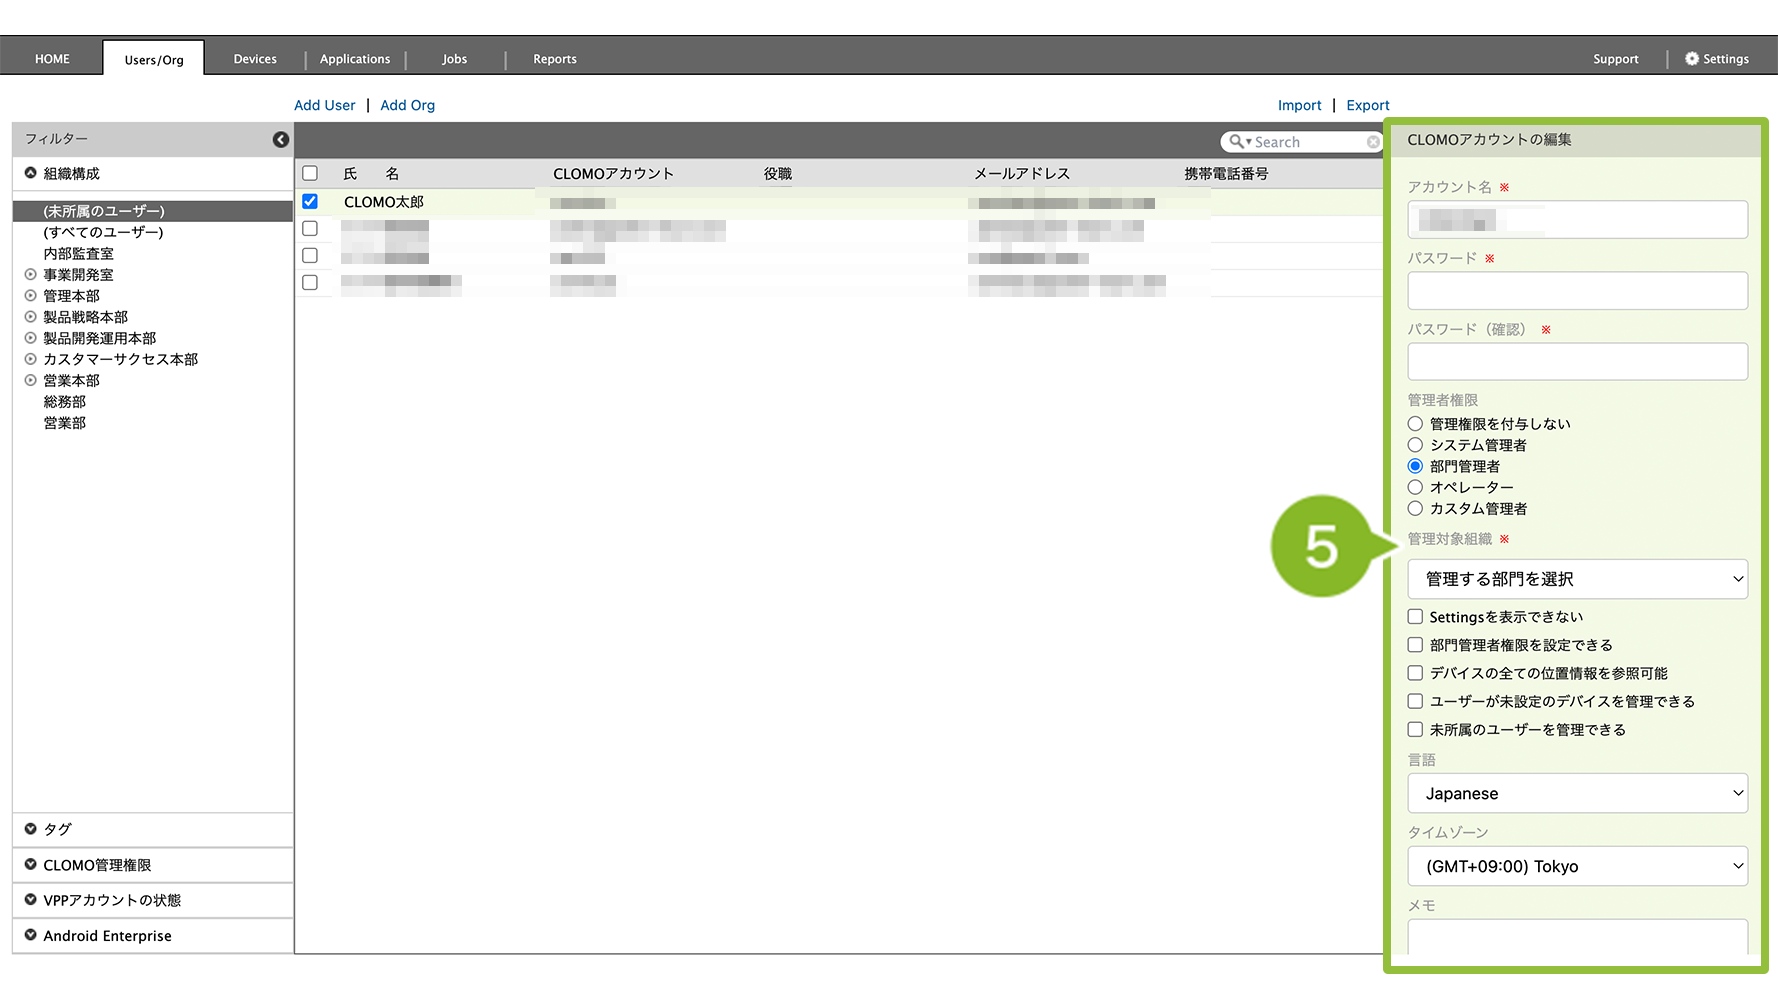
Task: Click the Export link
Action: (x=1367, y=105)
